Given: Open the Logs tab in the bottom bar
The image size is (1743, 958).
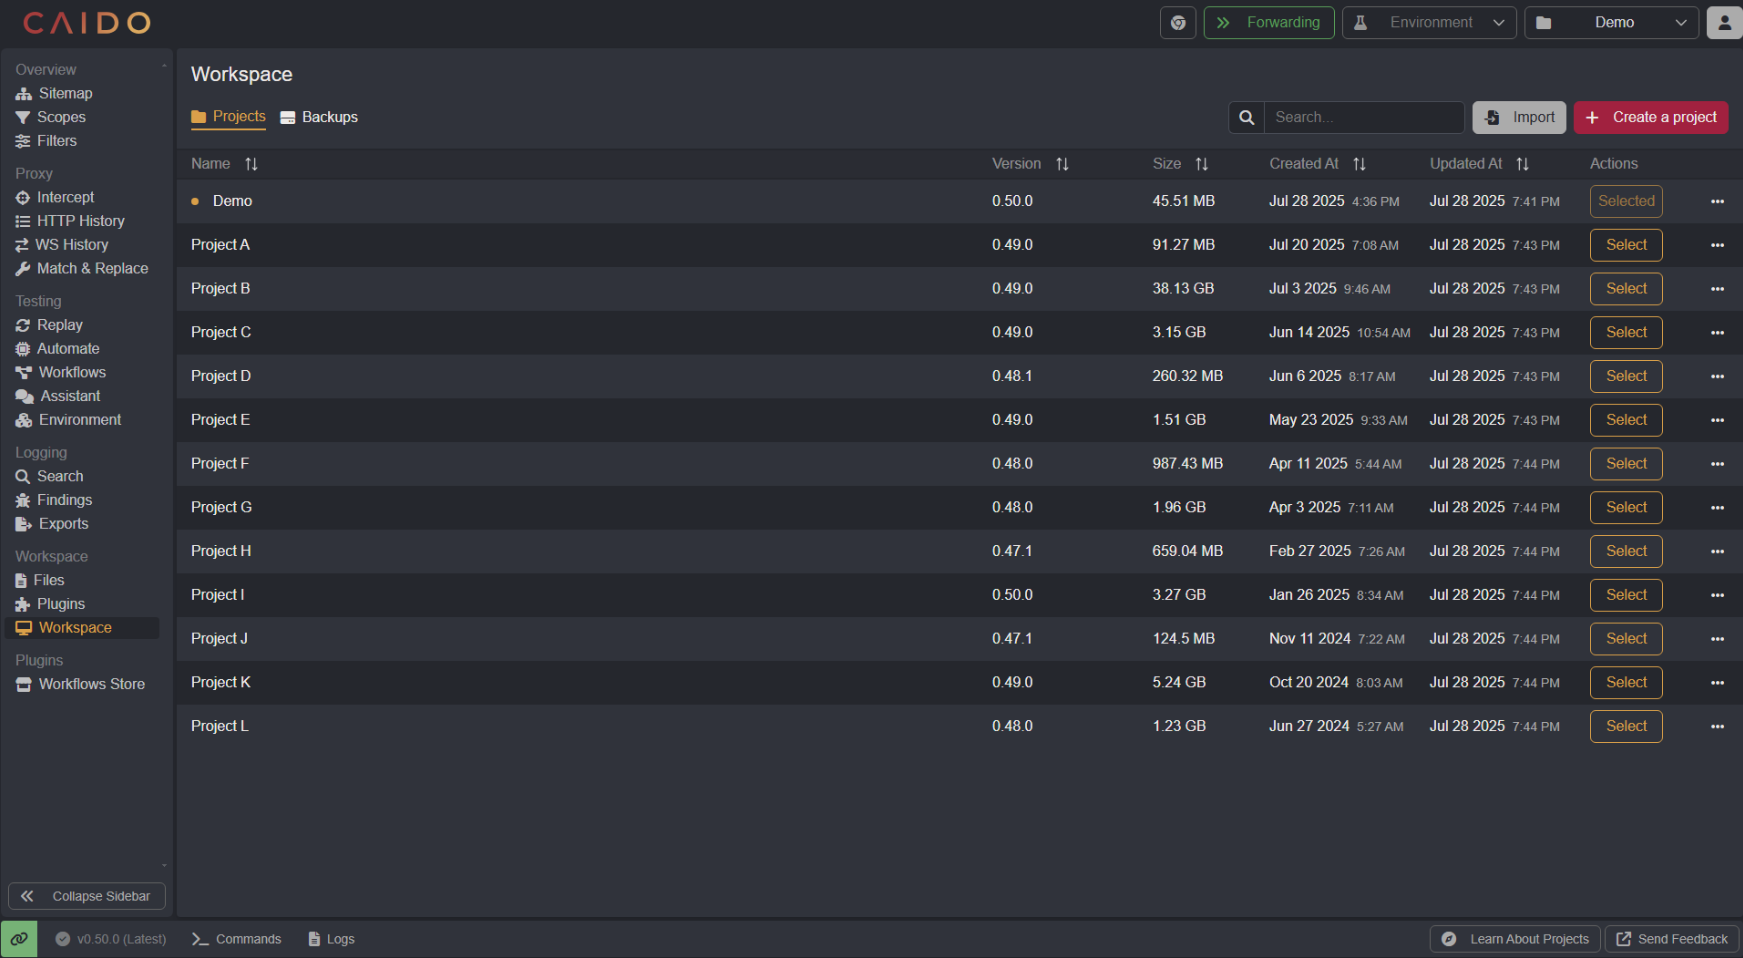Looking at the screenshot, I should [331, 938].
